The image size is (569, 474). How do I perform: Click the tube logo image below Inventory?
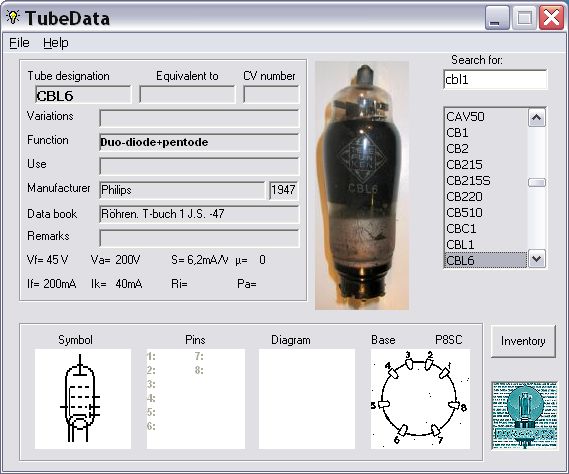click(x=524, y=416)
